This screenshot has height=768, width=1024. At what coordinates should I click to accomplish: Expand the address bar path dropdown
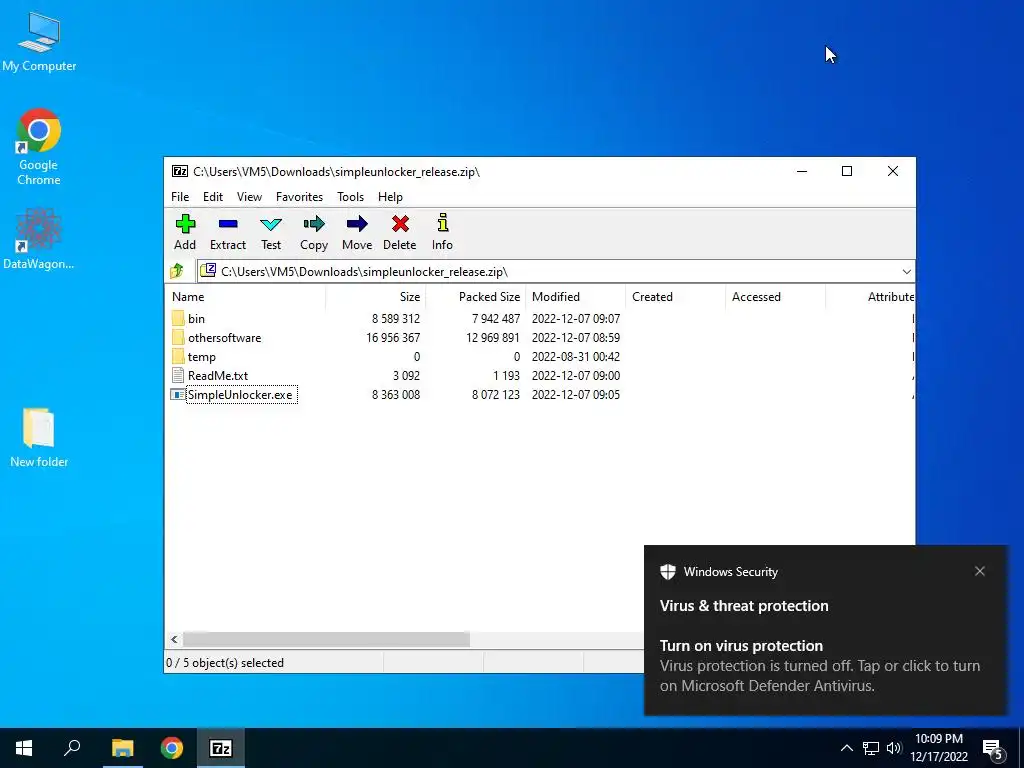tap(906, 272)
